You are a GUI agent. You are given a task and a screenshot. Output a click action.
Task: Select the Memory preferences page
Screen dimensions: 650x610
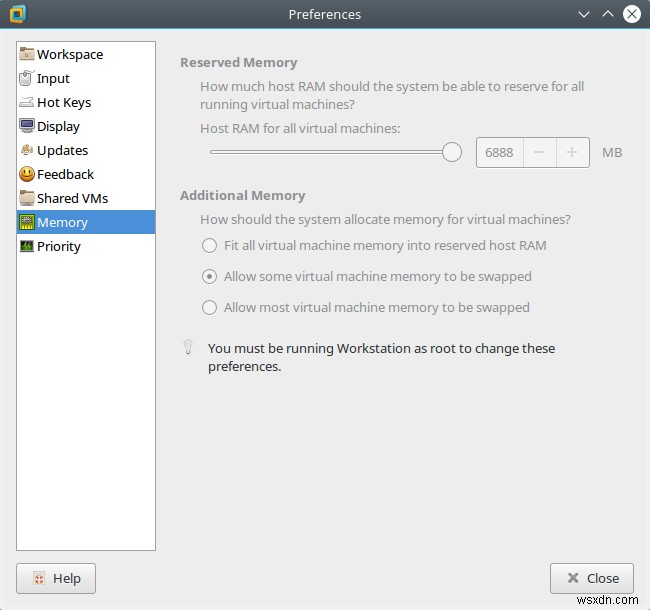point(86,222)
